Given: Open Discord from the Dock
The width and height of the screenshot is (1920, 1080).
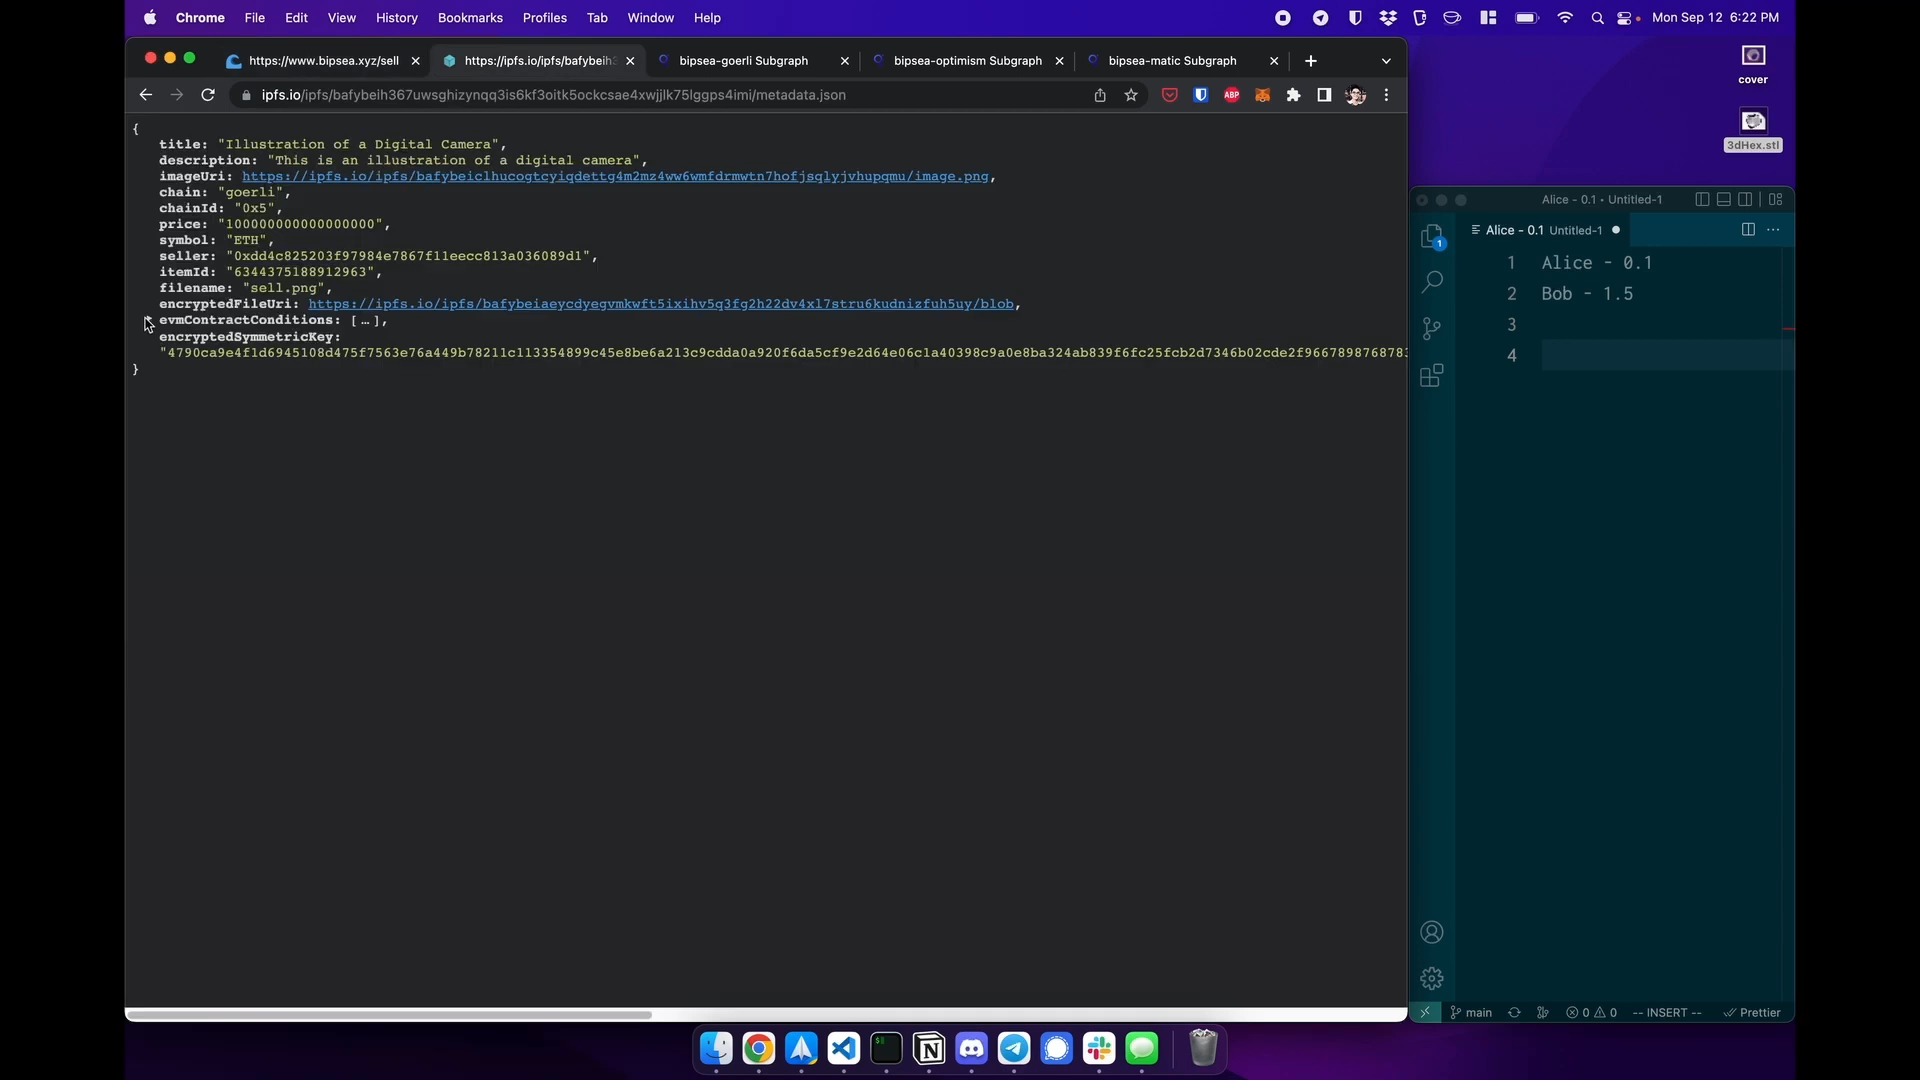Looking at the screenshot, I should coord(972,1048).
